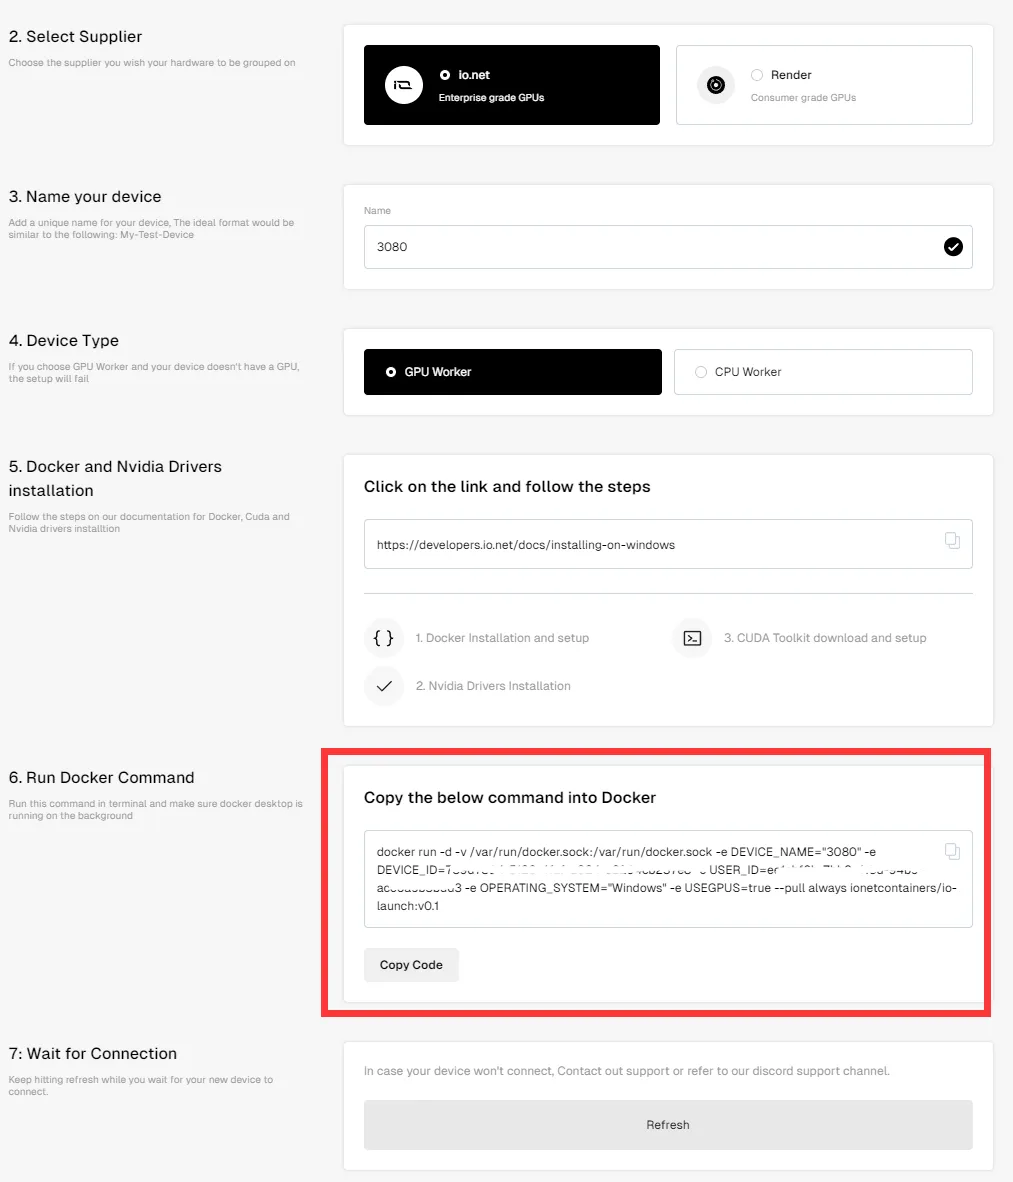Click the terminal icon for CUDA Toolkit

pos(692,638)
